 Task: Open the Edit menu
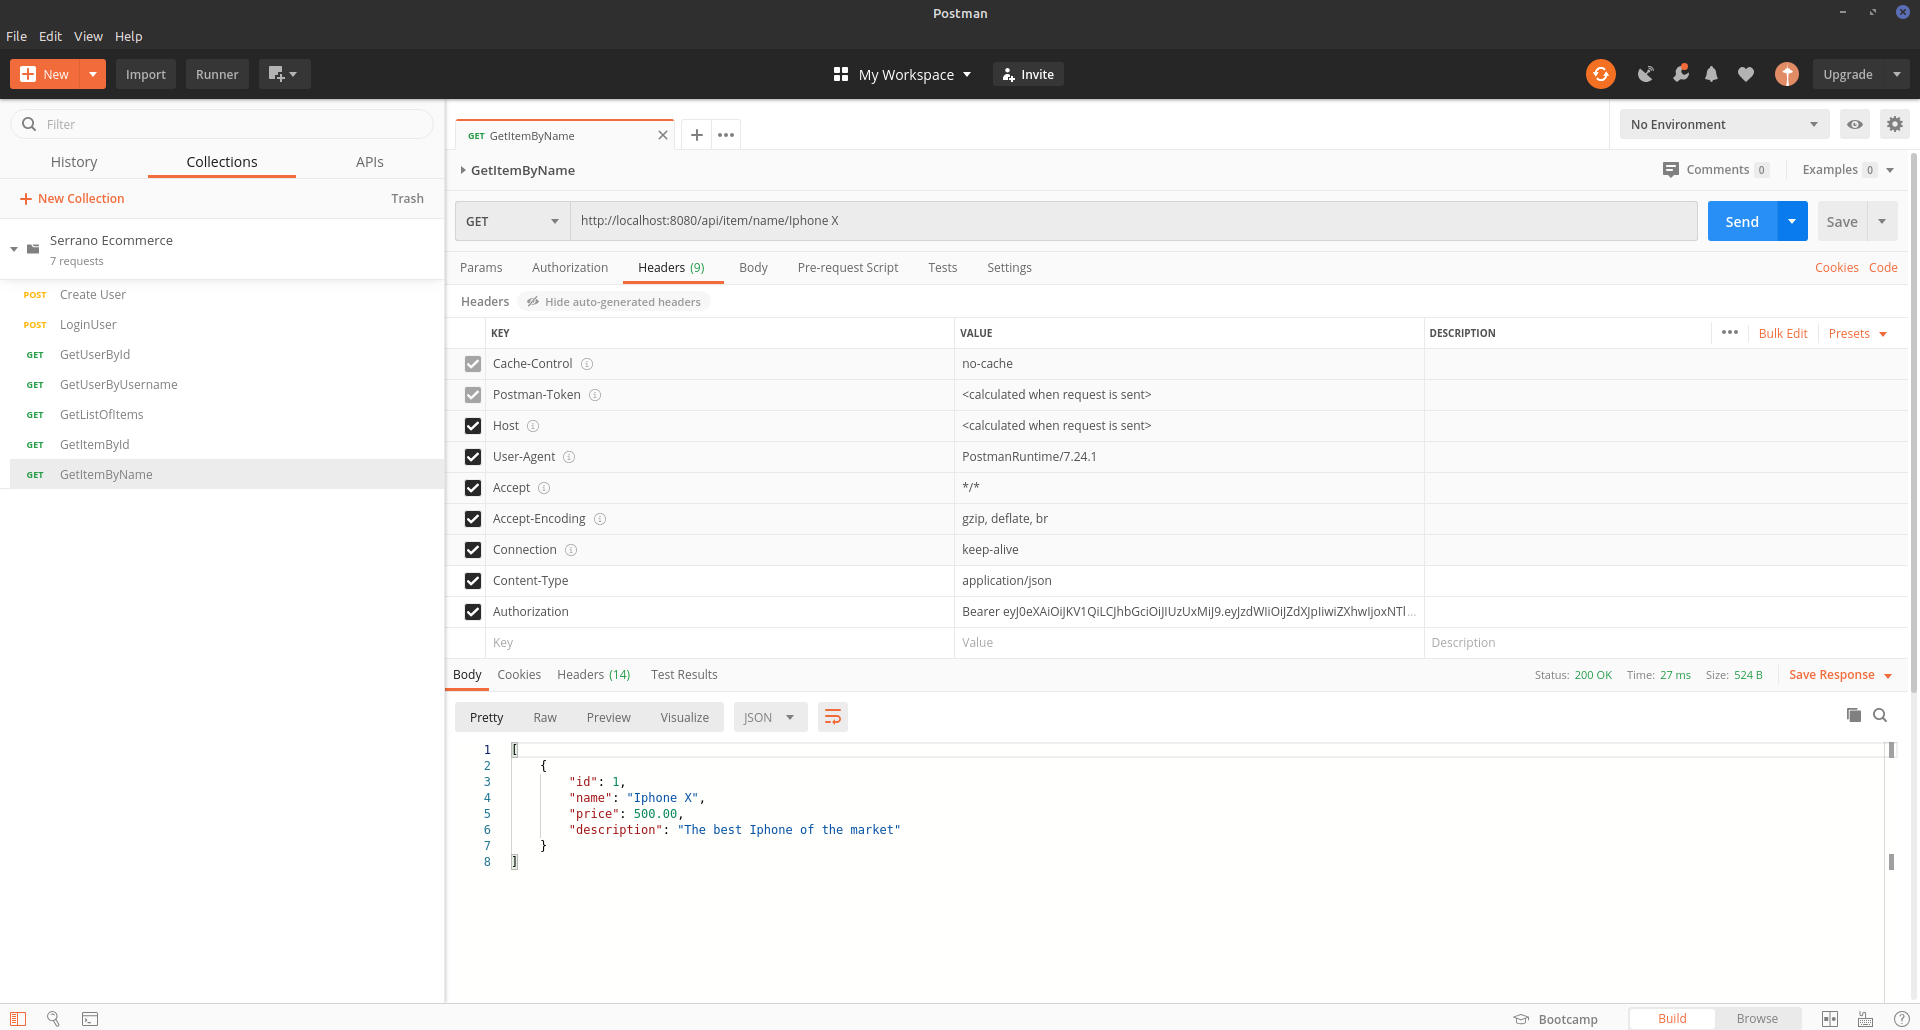(x=51, y=36)
